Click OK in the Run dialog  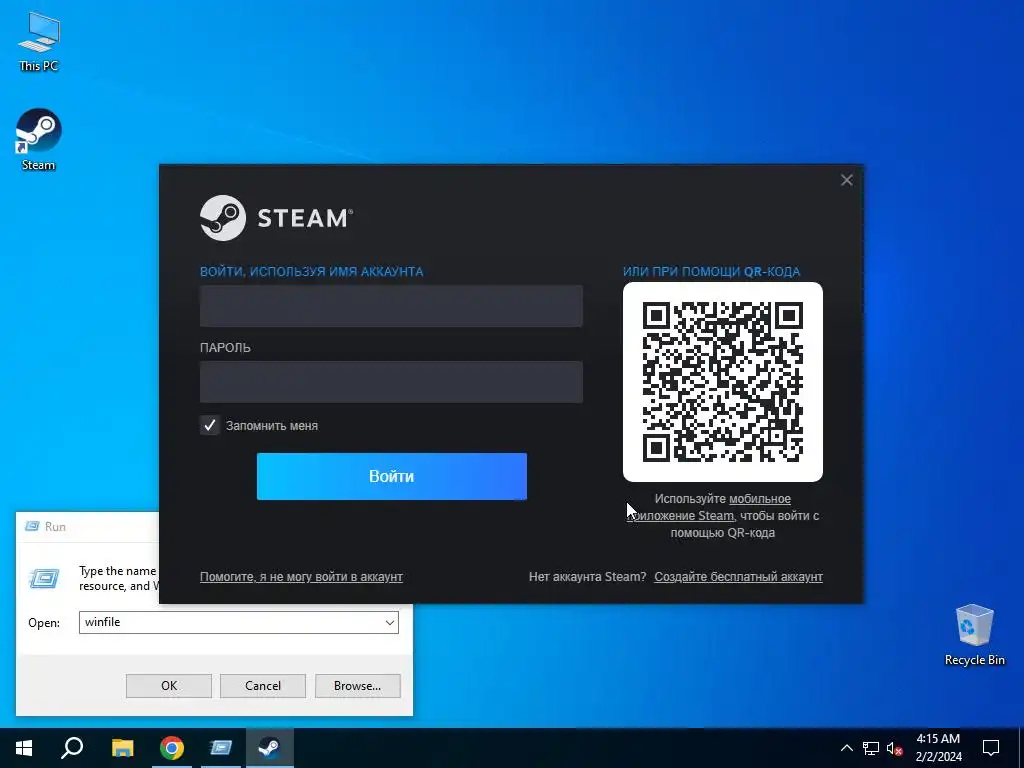(168, 686)
